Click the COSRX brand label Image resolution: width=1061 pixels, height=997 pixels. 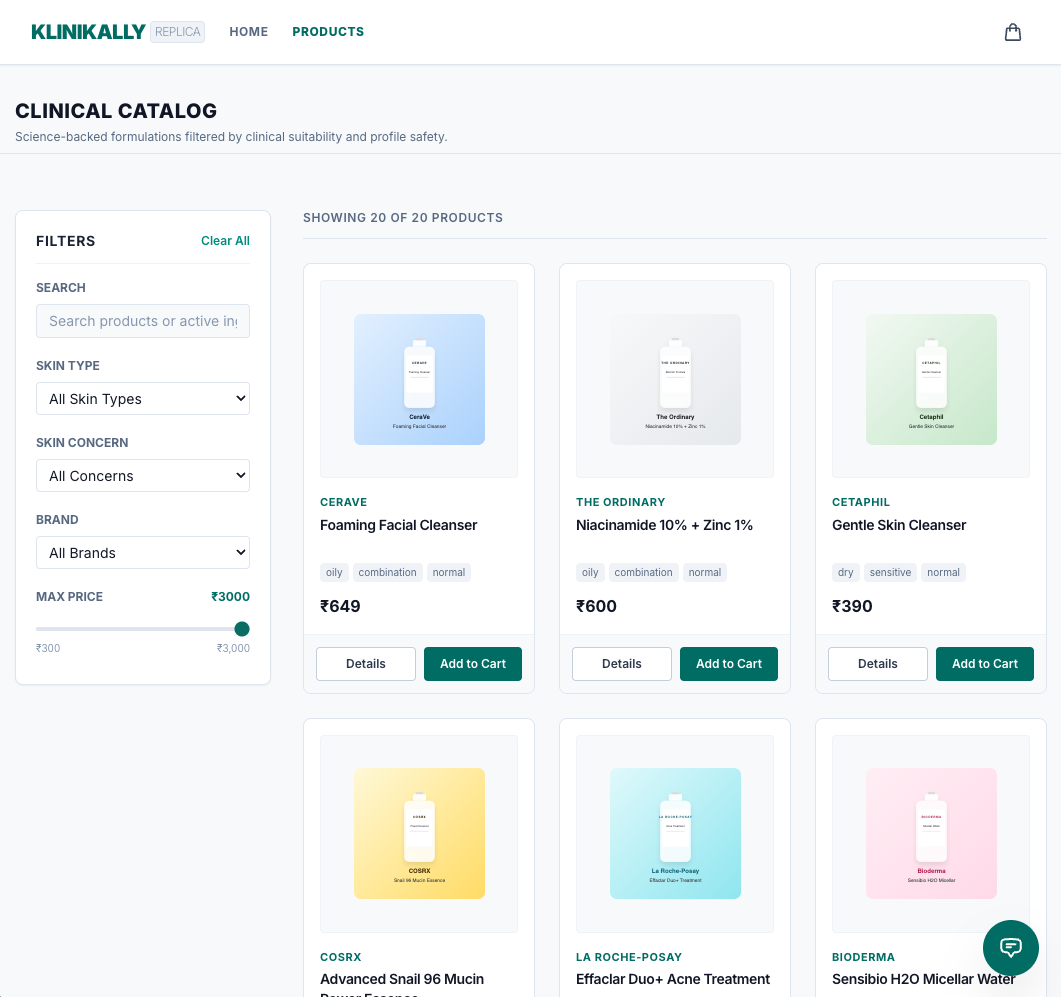pyautogui.click(x=341, y=957)
